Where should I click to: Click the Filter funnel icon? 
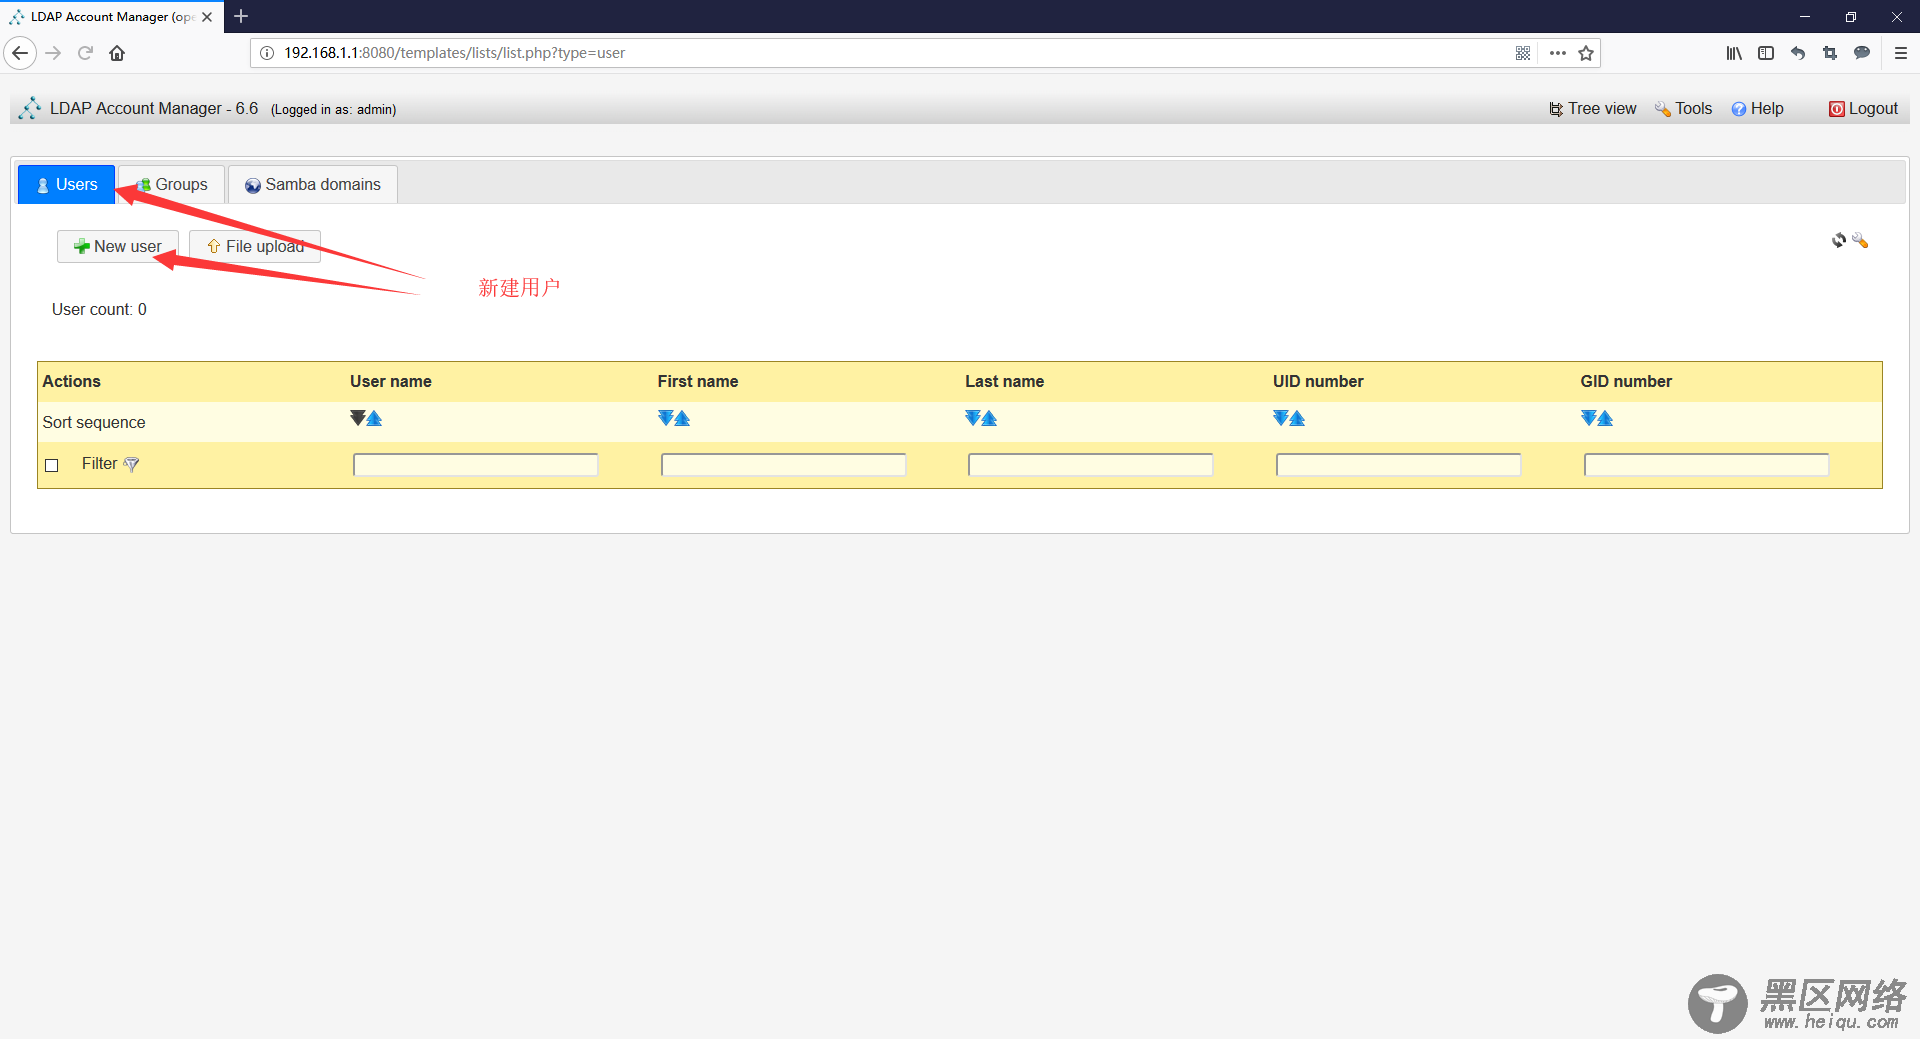click(131, 464)
